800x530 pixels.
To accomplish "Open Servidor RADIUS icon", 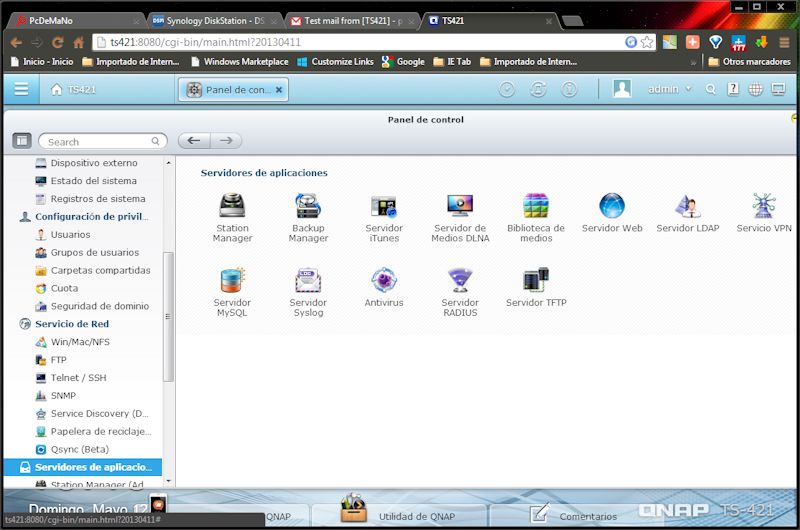I will 460,281.
